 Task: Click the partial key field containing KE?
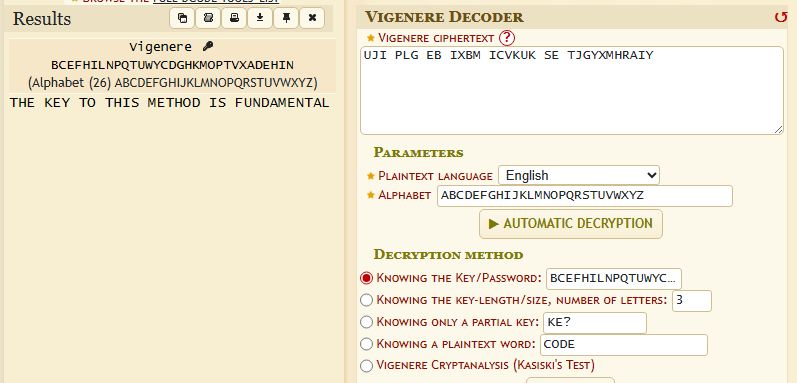point(595,323)
